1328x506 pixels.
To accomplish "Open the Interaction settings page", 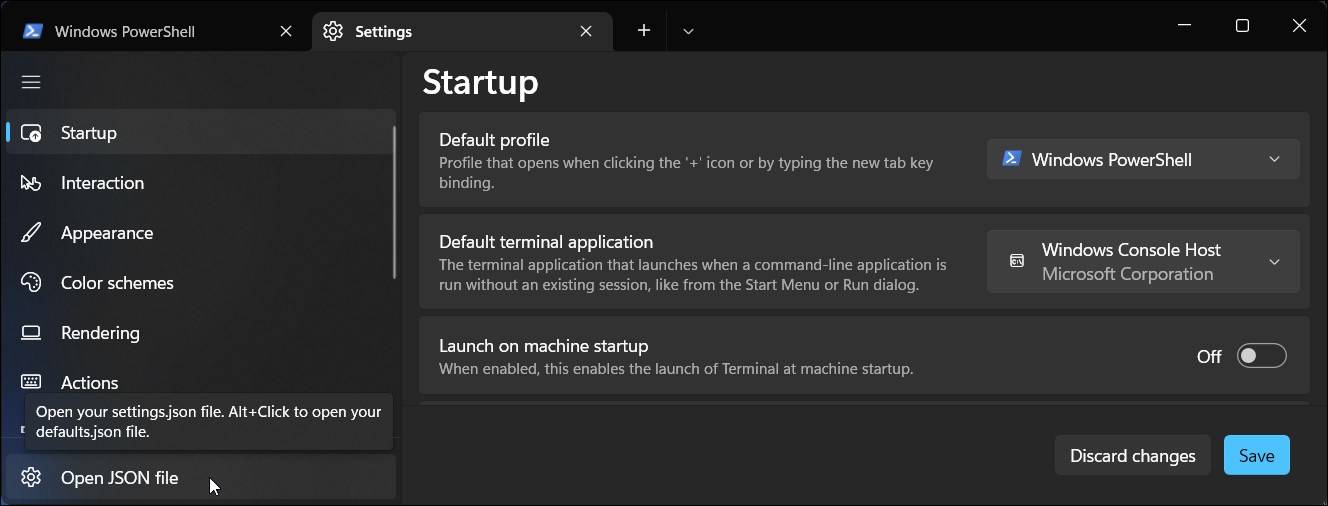I will [200, 183].
